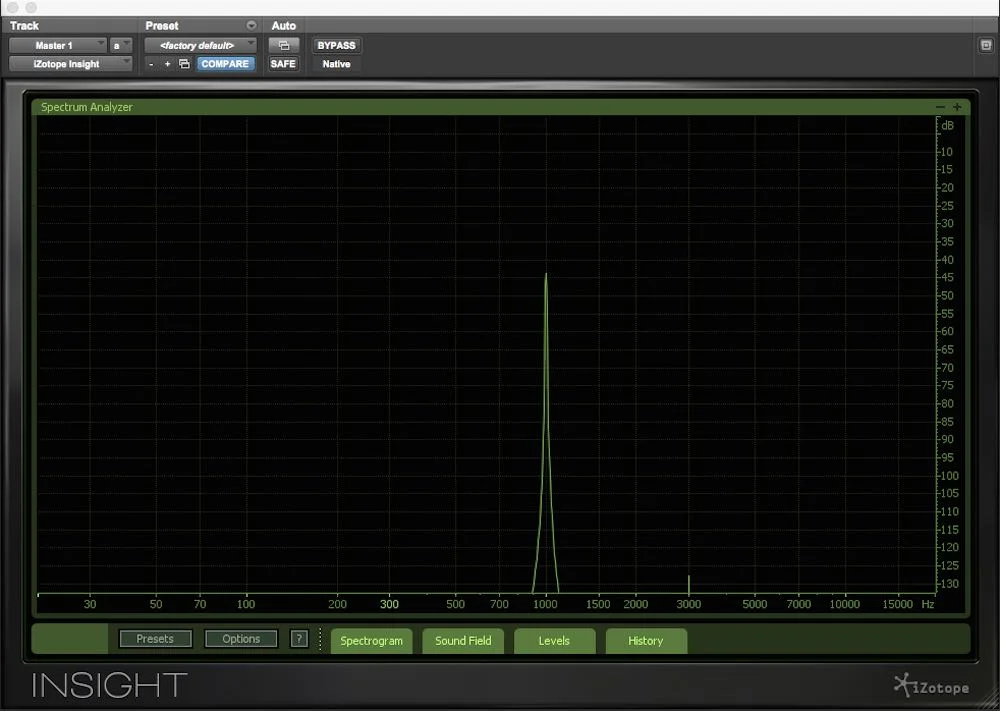Click the Auto header label
Screen dimensions: 1000x711
point(284,26)
